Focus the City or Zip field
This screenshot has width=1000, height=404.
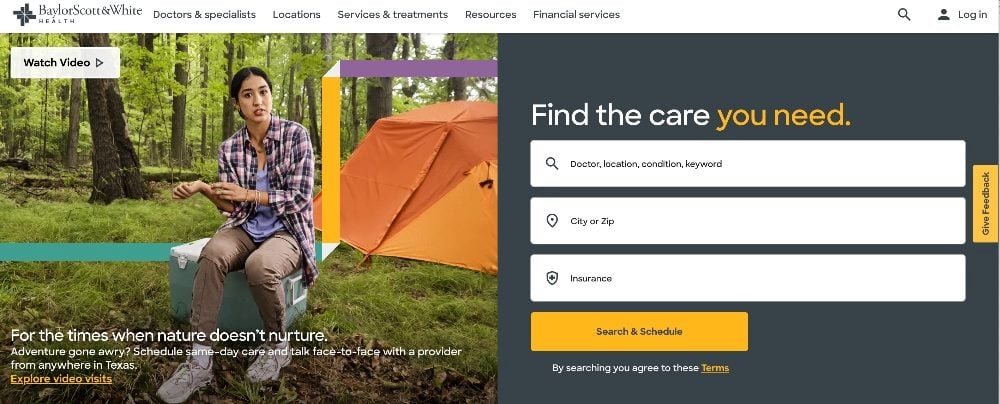[x=747, y=221]
